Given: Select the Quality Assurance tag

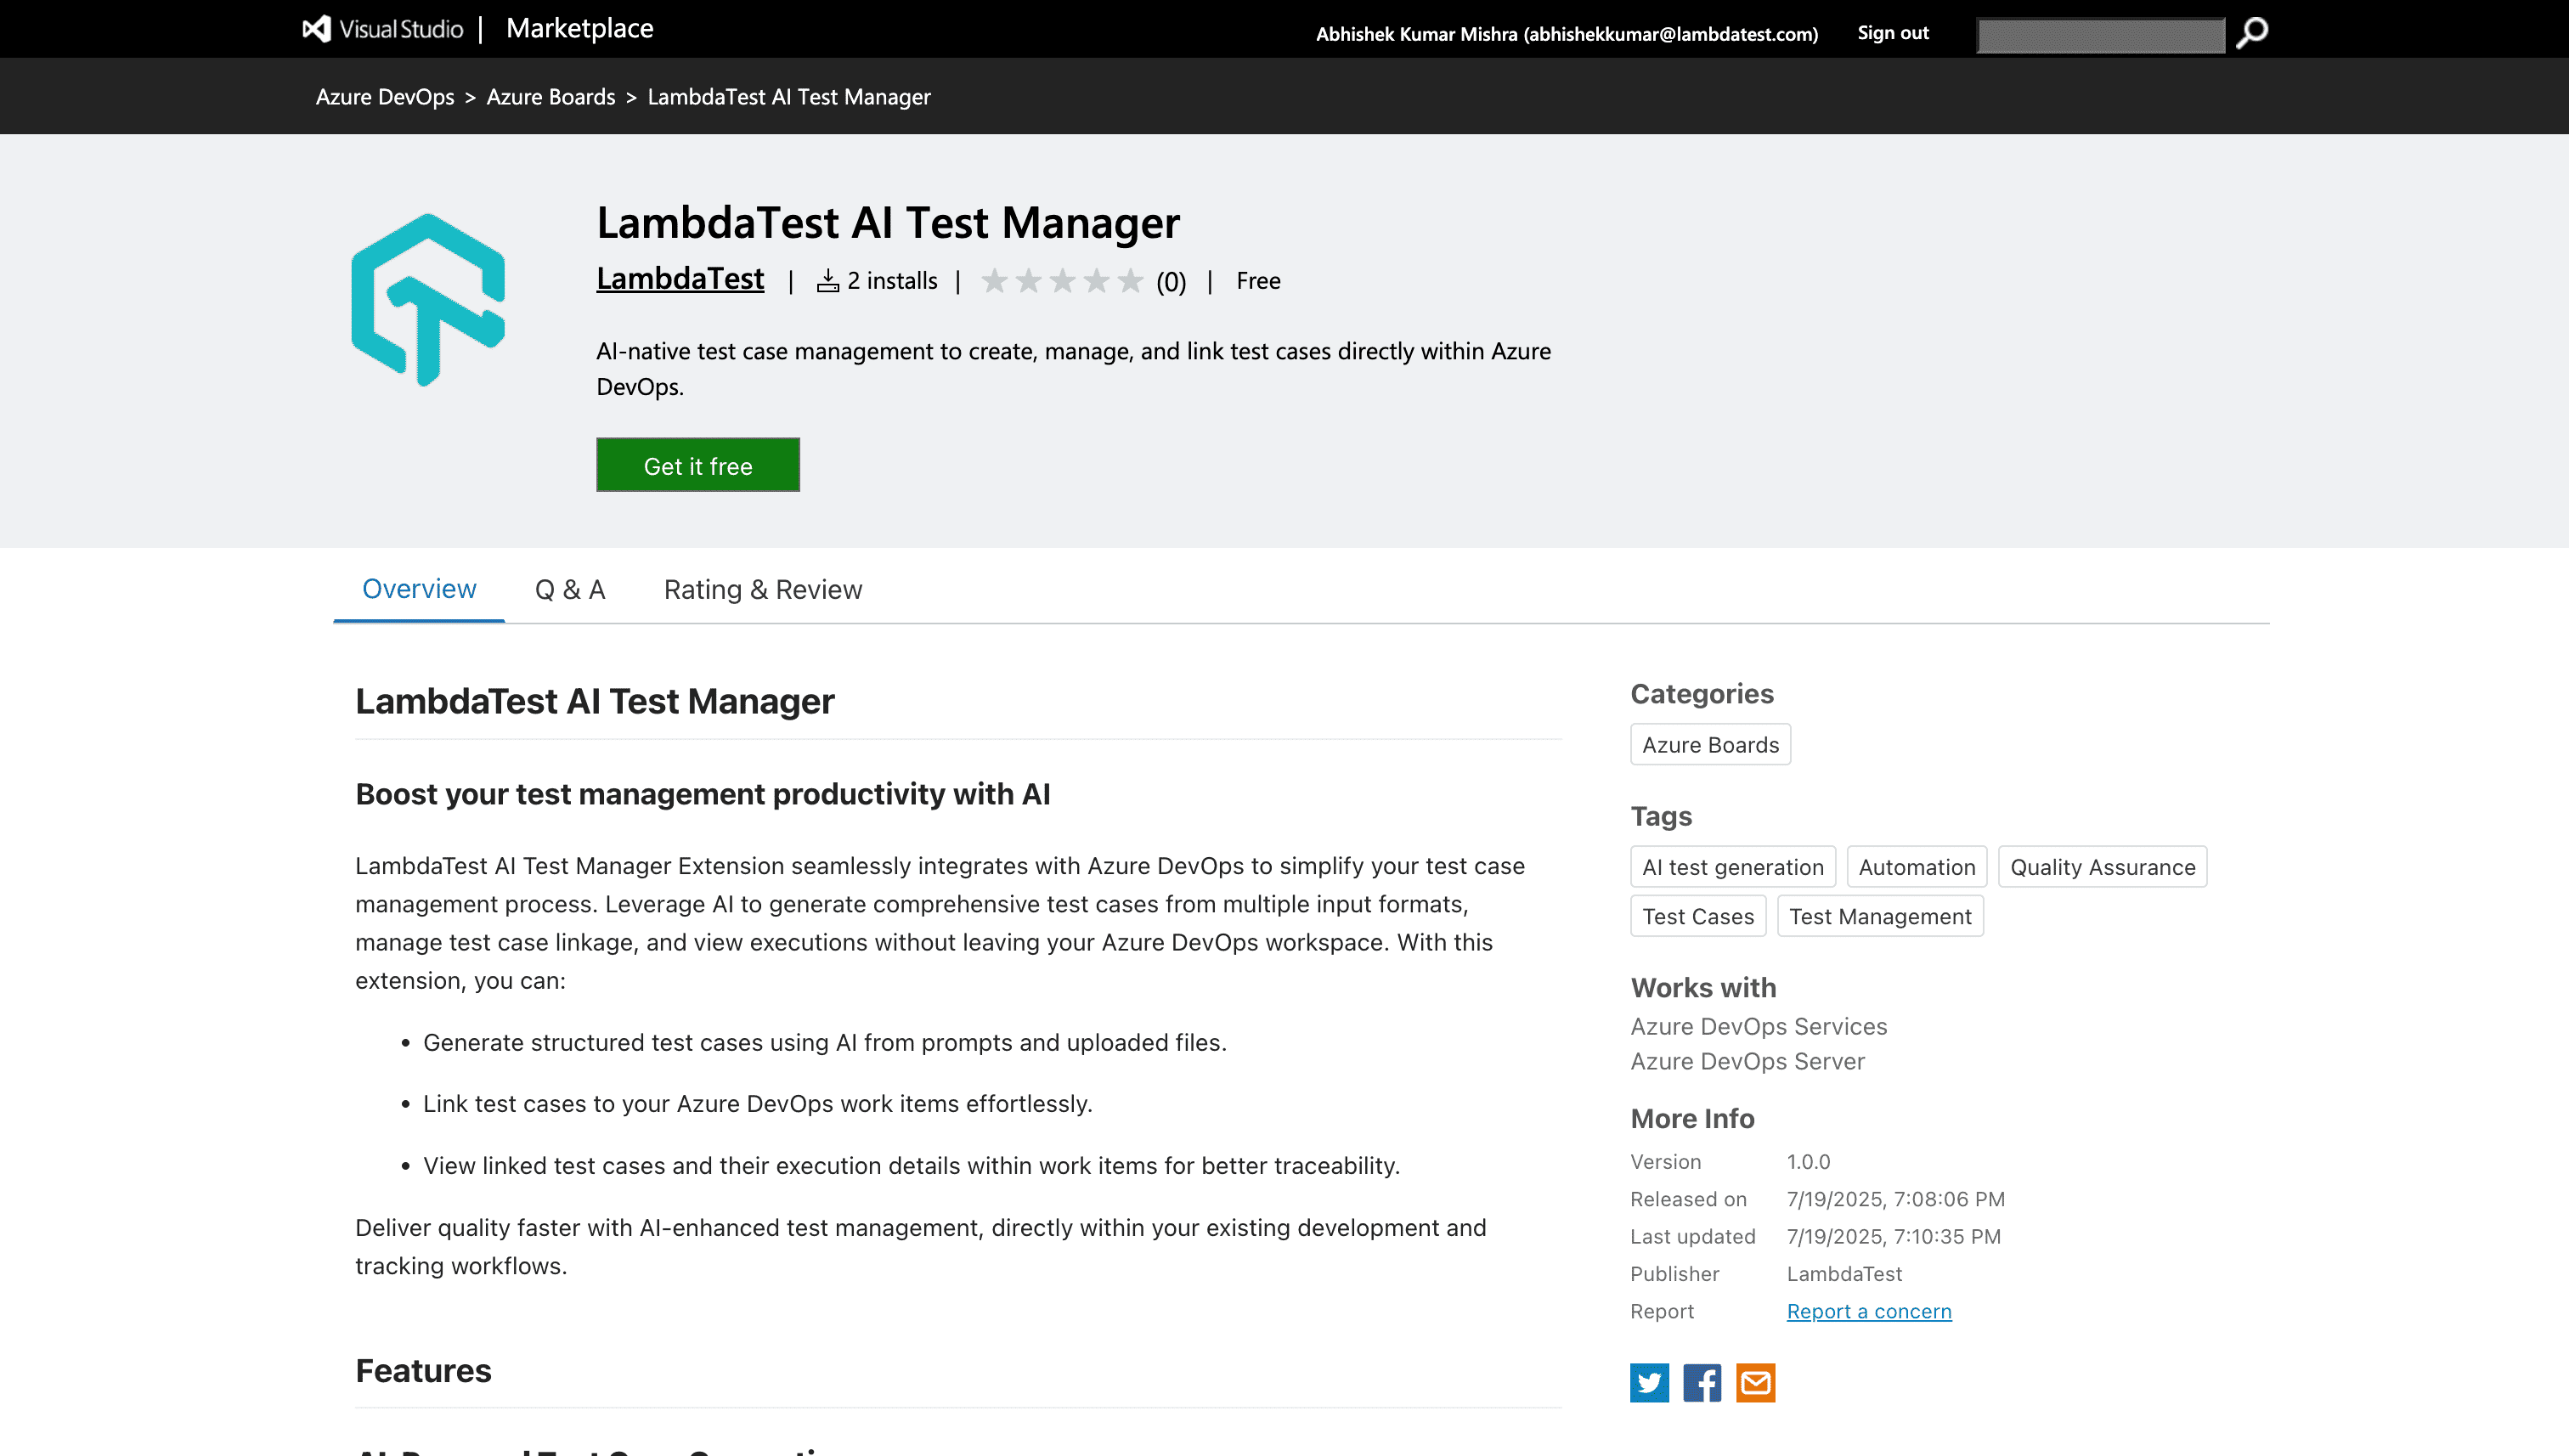Looking at the screenshot, I should pos(2102,866).
